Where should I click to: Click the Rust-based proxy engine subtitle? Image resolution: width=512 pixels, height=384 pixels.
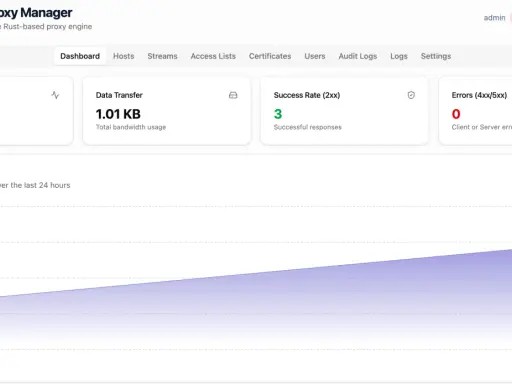point(46,26)
